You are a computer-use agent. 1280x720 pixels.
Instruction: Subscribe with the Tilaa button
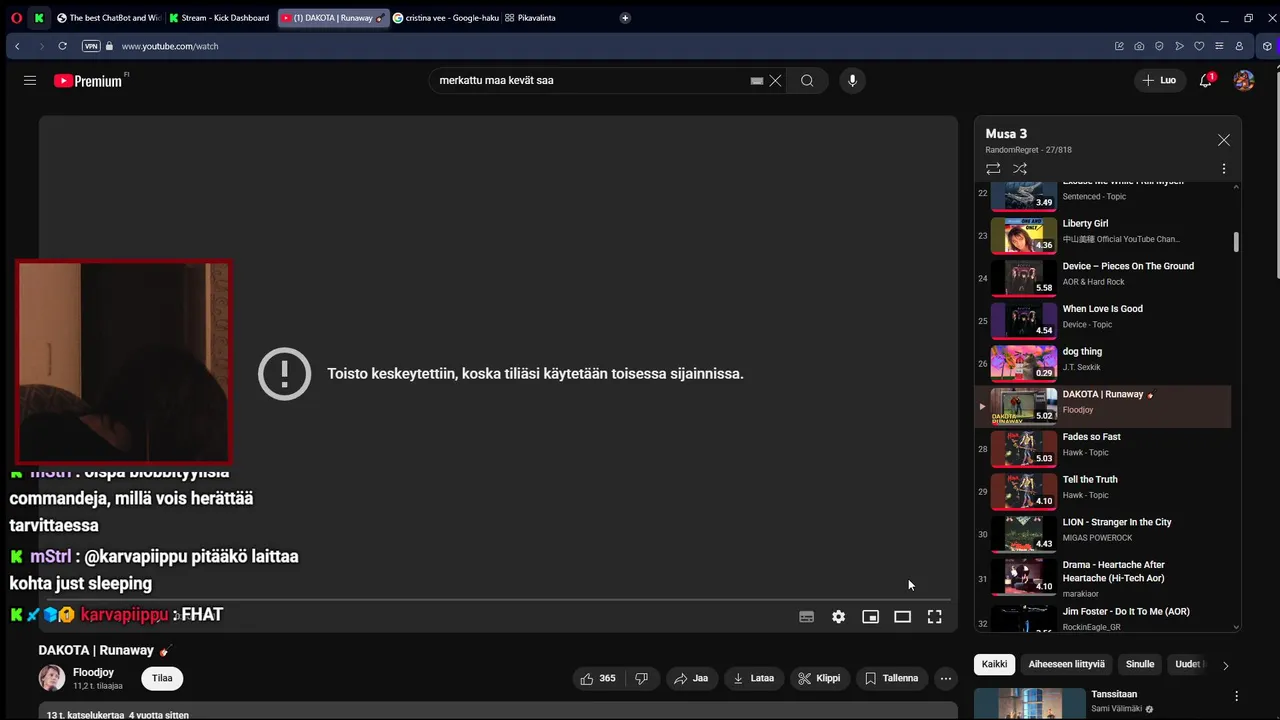click(x=162, y=678)
